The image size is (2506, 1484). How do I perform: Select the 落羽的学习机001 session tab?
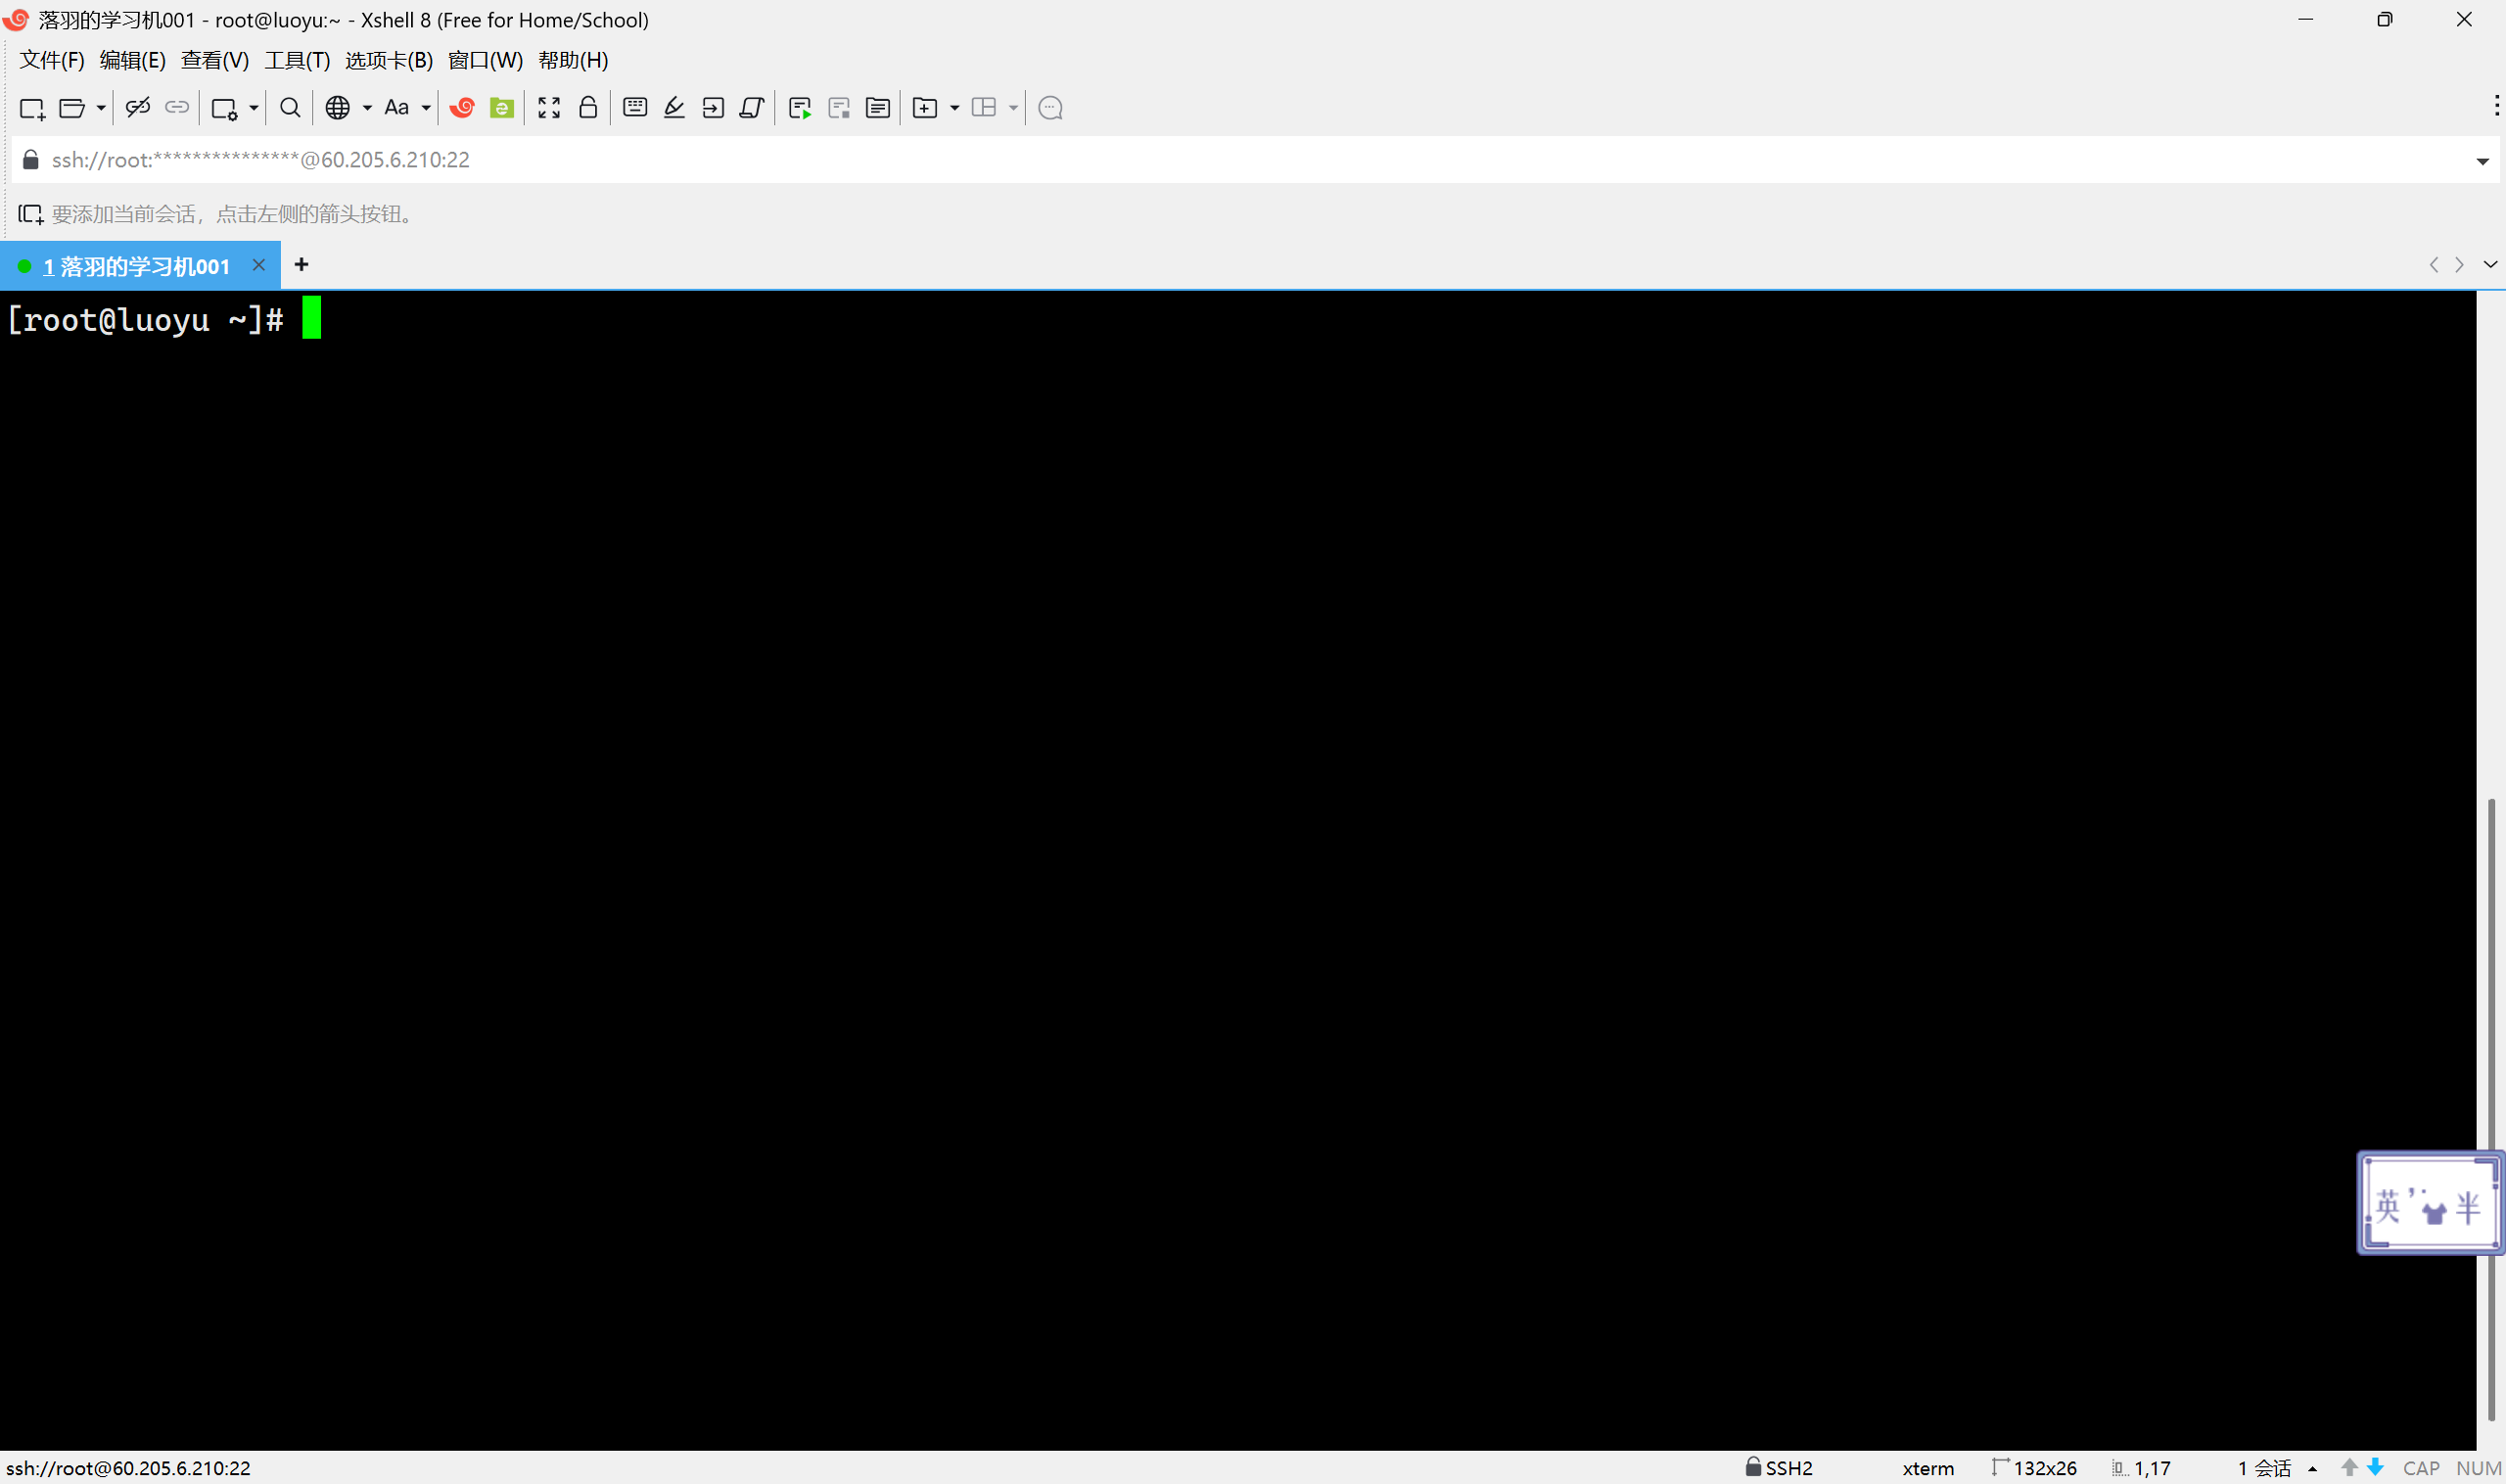136,266
